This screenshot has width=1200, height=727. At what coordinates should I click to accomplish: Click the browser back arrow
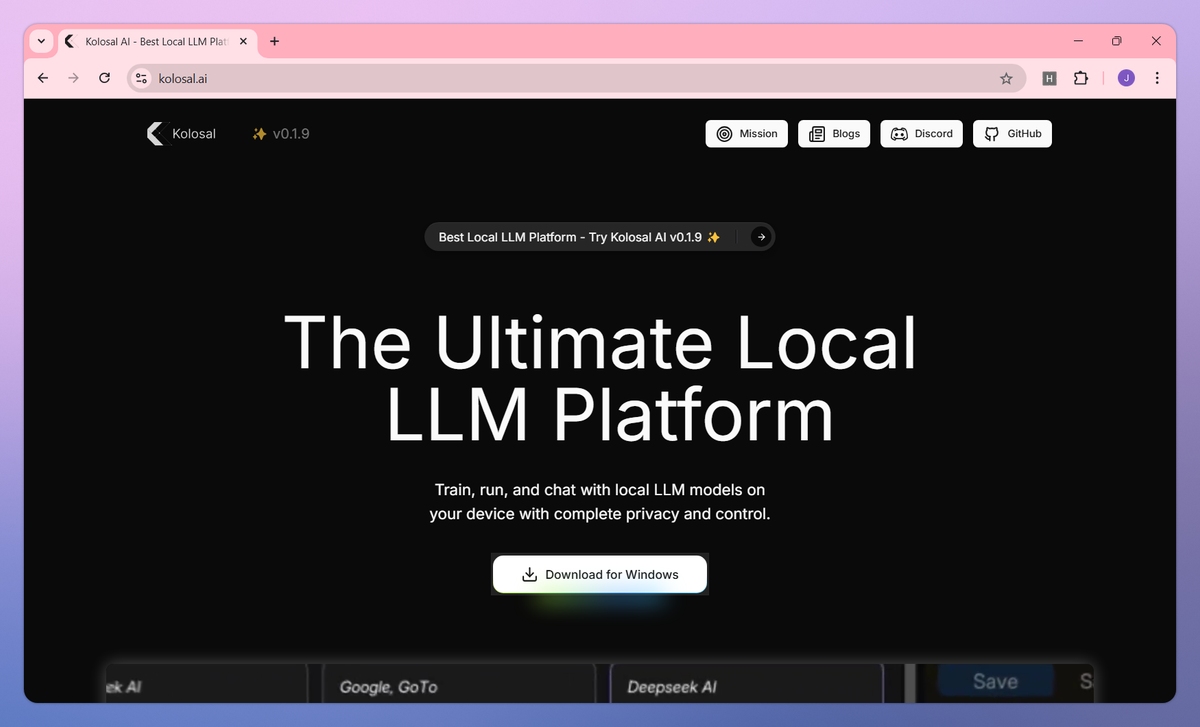click(42, 78)
